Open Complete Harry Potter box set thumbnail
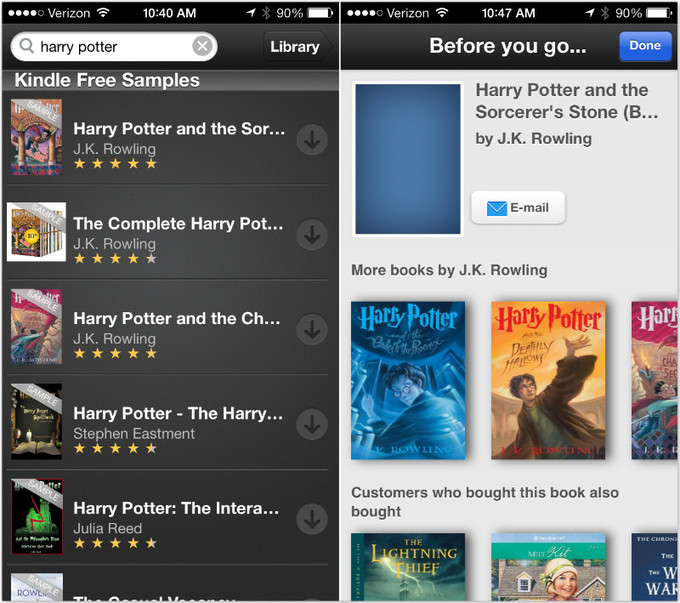The width and height of the screenshot is (680, 603). coord(36,232)
